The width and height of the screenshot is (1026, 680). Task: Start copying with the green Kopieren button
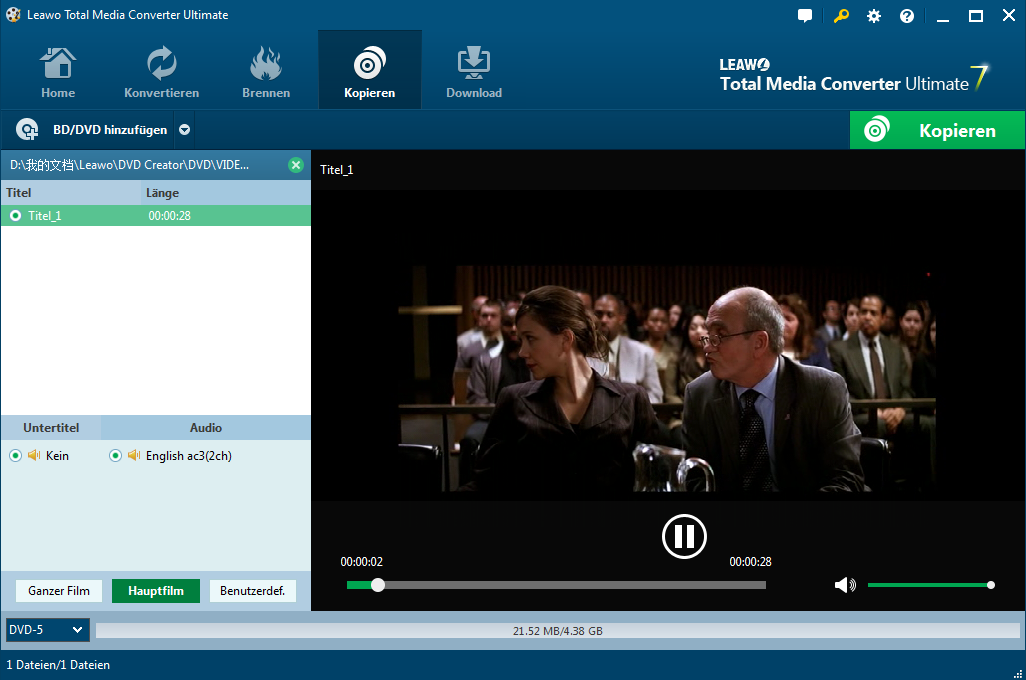point(937,130)
